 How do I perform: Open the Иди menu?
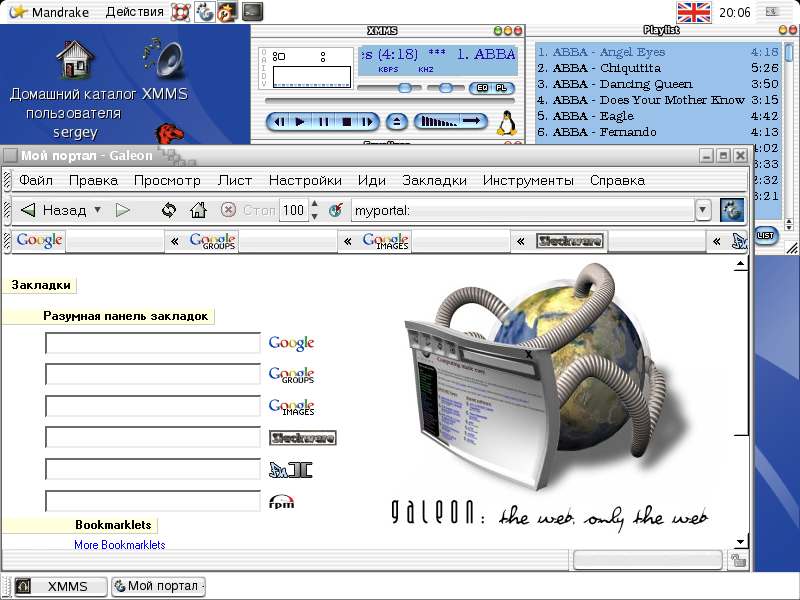(x=371, y=181)
